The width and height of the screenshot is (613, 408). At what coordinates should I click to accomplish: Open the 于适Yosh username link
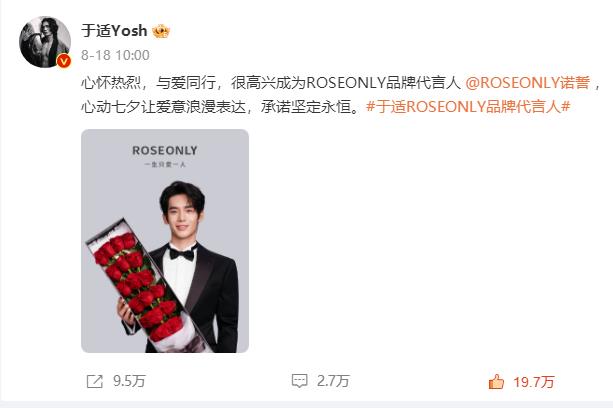[114, 31]
